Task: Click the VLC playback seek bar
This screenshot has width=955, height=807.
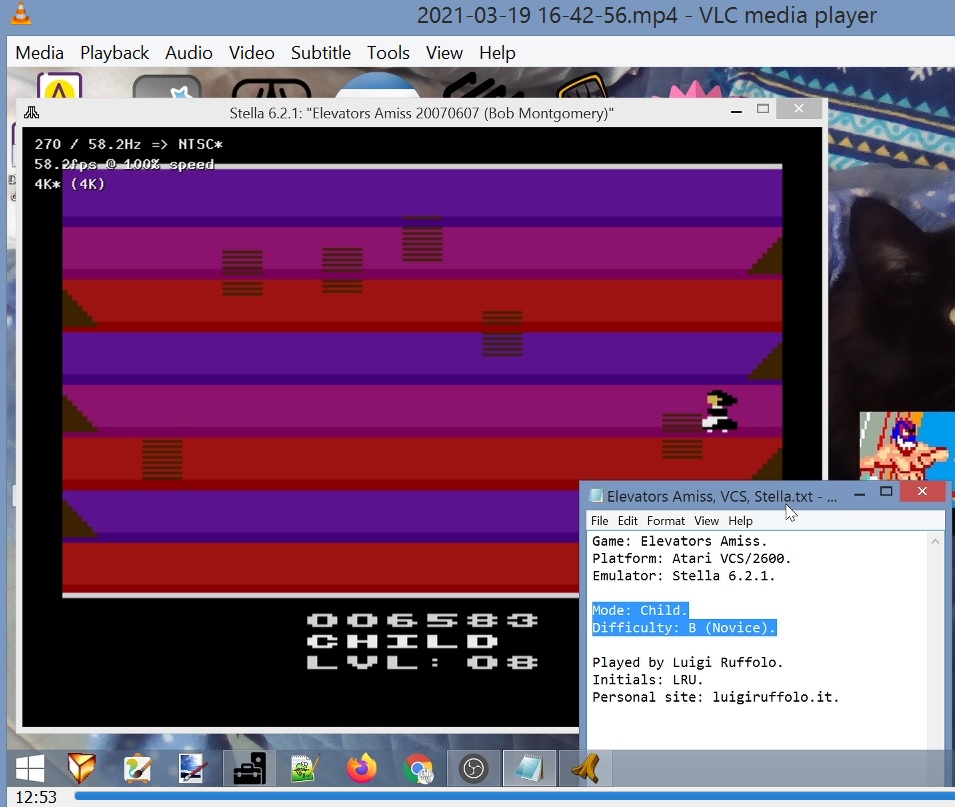Action: tap(500, 797)
